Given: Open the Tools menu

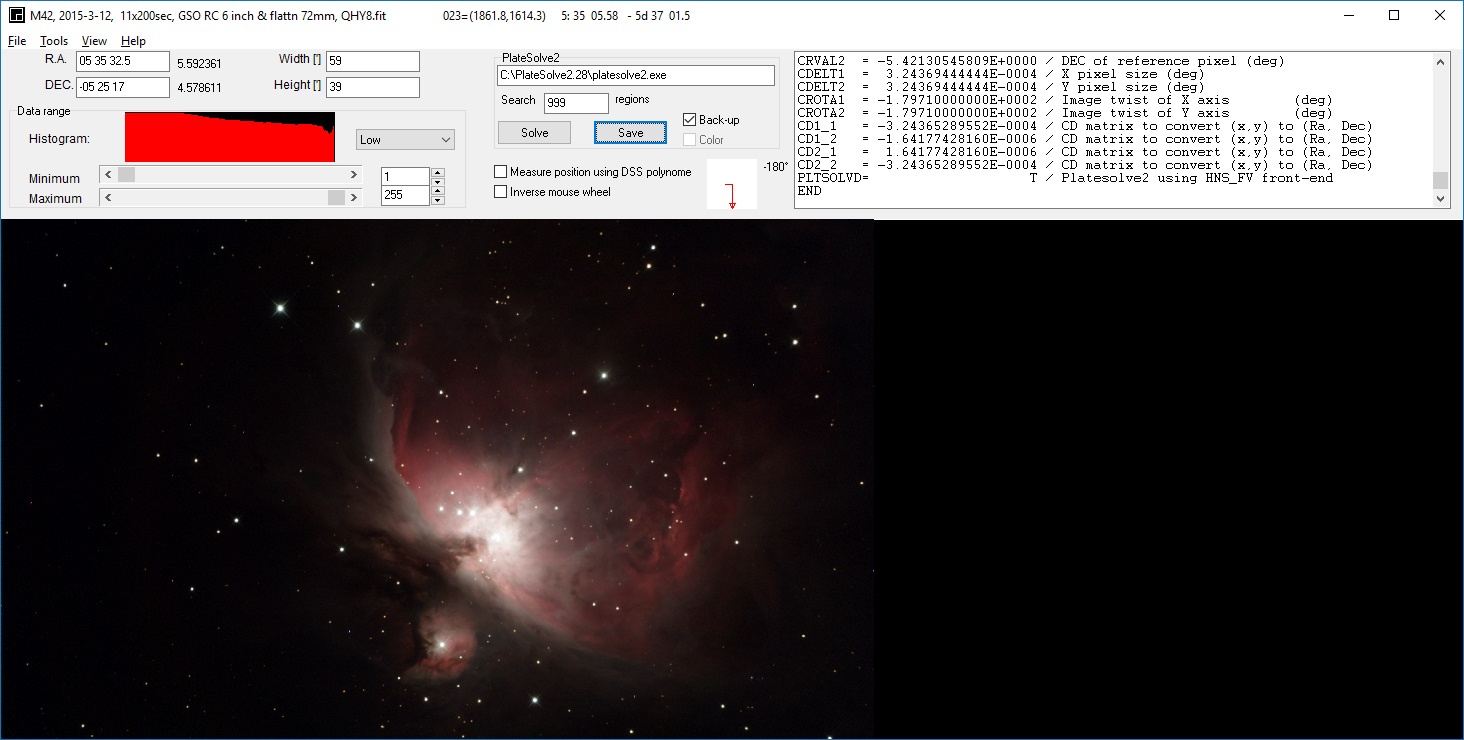Looking at the screenshot, I should [54, 41].
